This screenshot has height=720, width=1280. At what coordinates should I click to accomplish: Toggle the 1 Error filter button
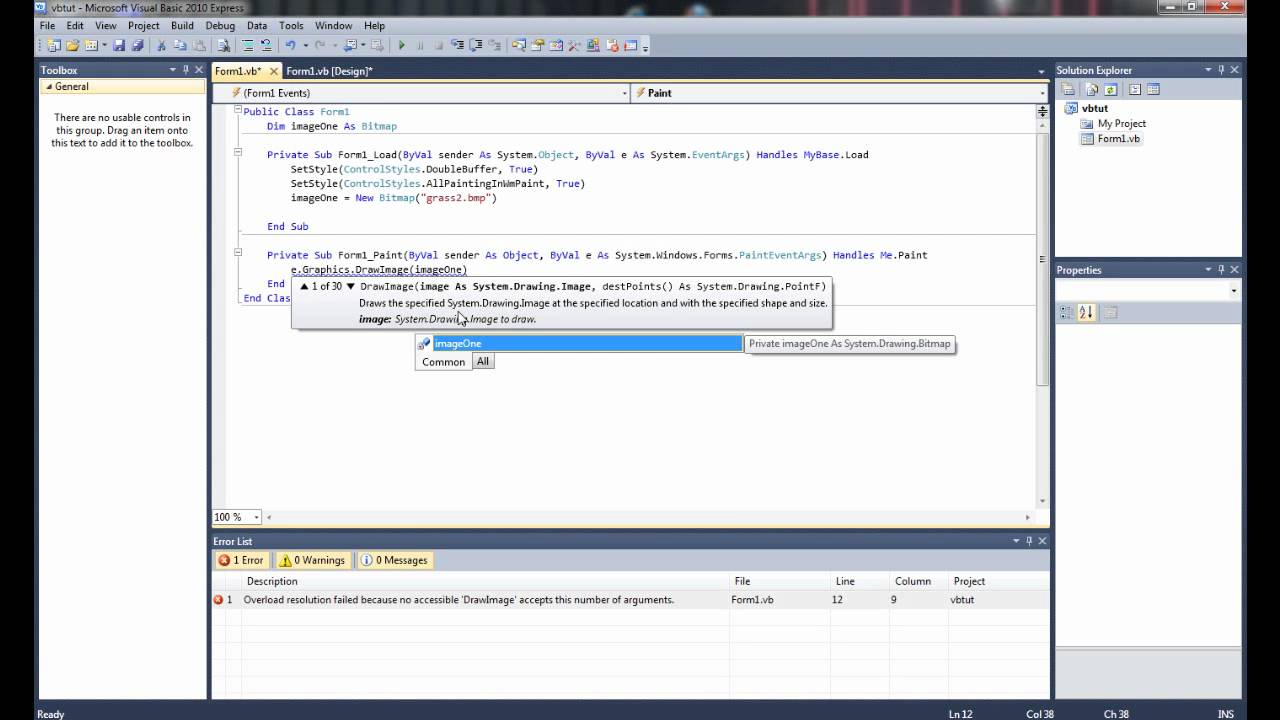click(x=241, y=560)
